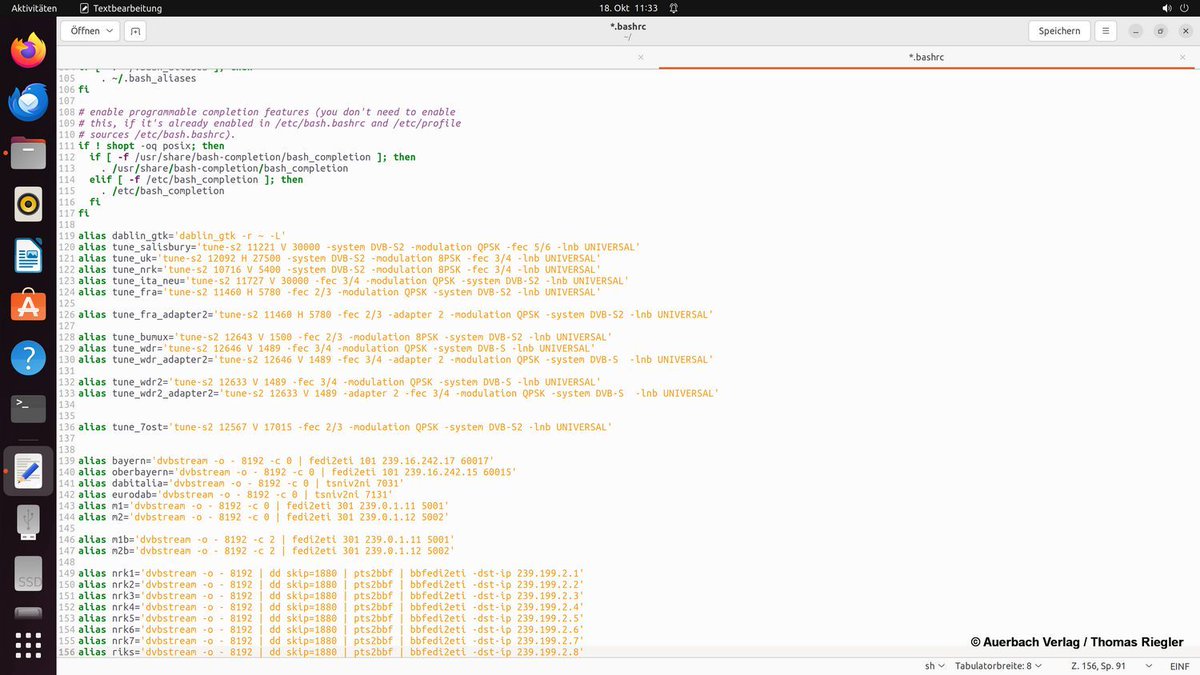Click the alias tune_7ost line
Image resolution: width=1200 pixels, height=675 pixels.
click(x=345, y=427)
